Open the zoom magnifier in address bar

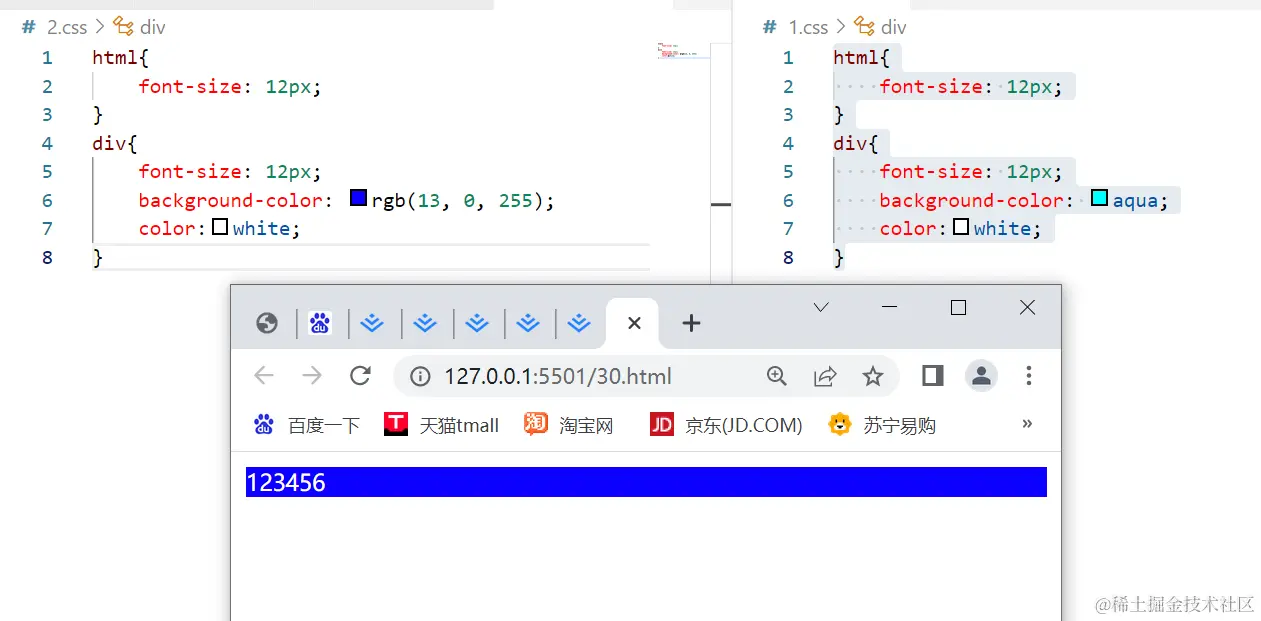pyautogui.click(x=777, y=376)
